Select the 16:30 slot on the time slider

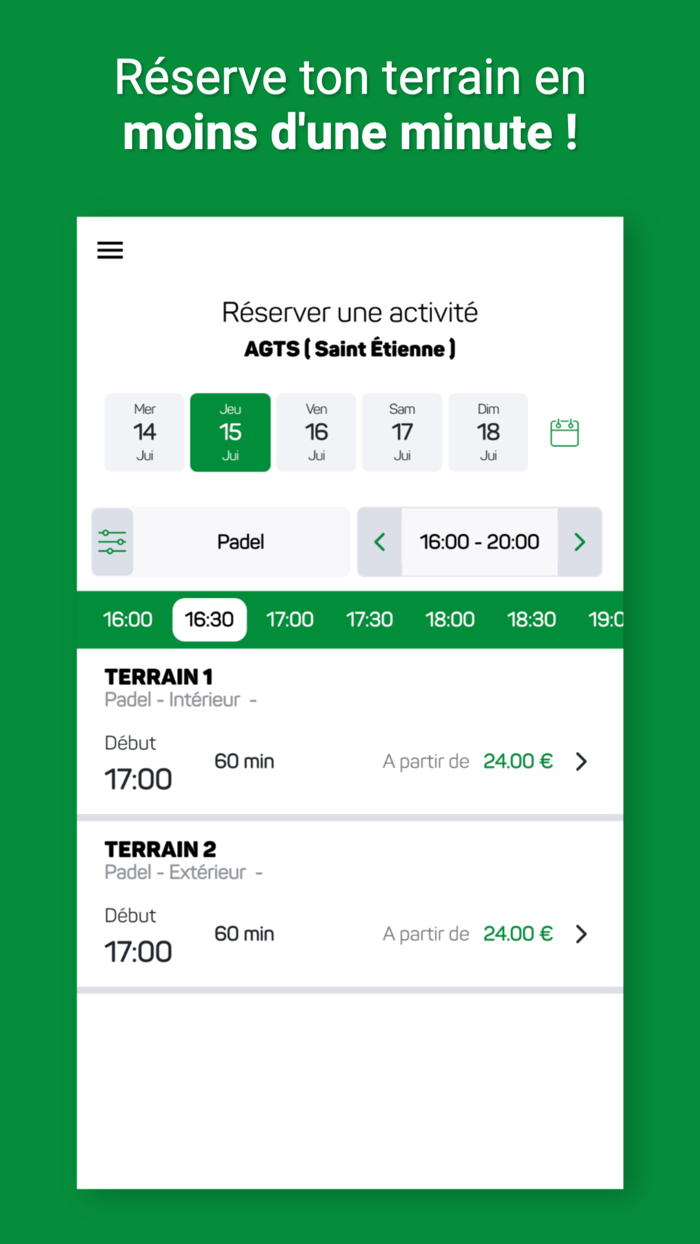(209, 619)
